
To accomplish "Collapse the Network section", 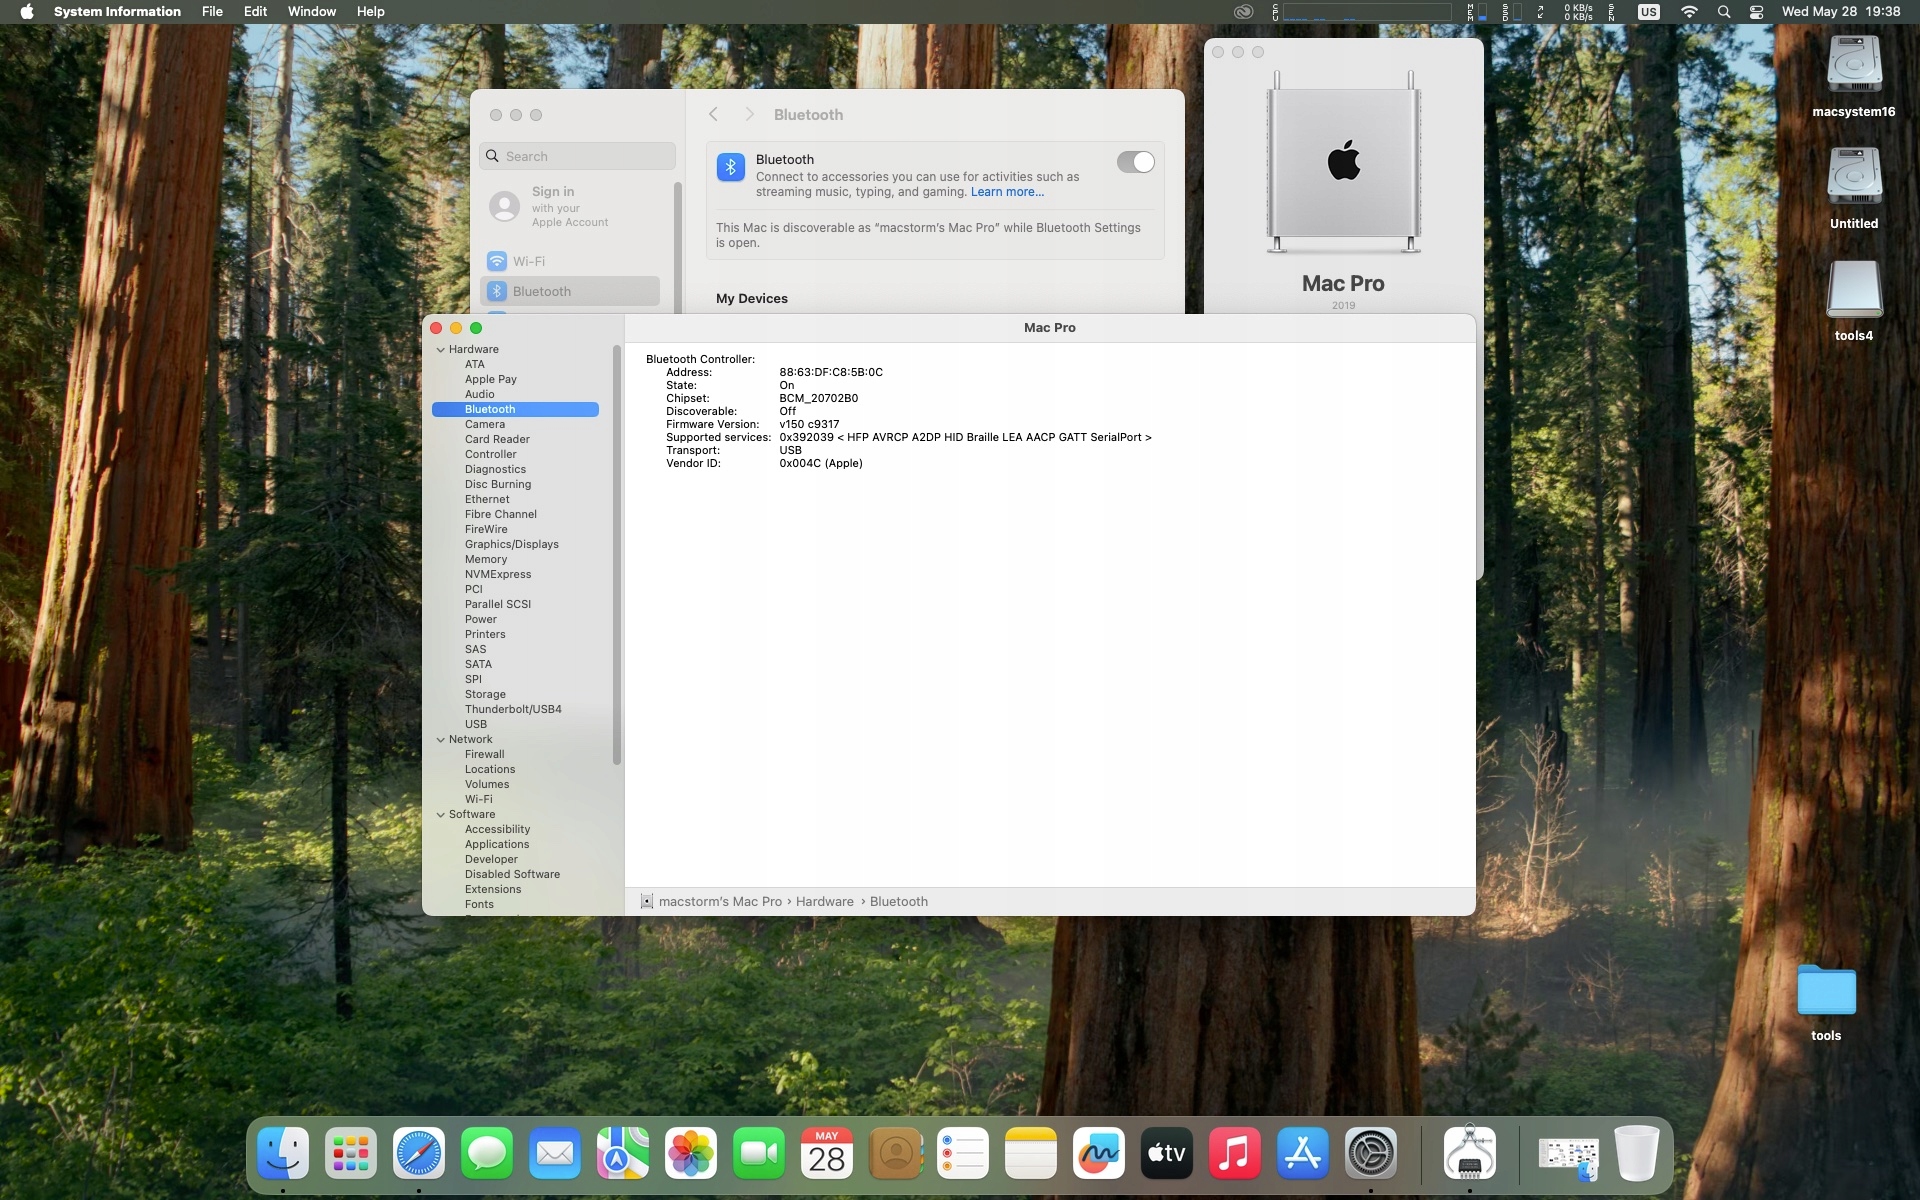I will coord(441,740).
